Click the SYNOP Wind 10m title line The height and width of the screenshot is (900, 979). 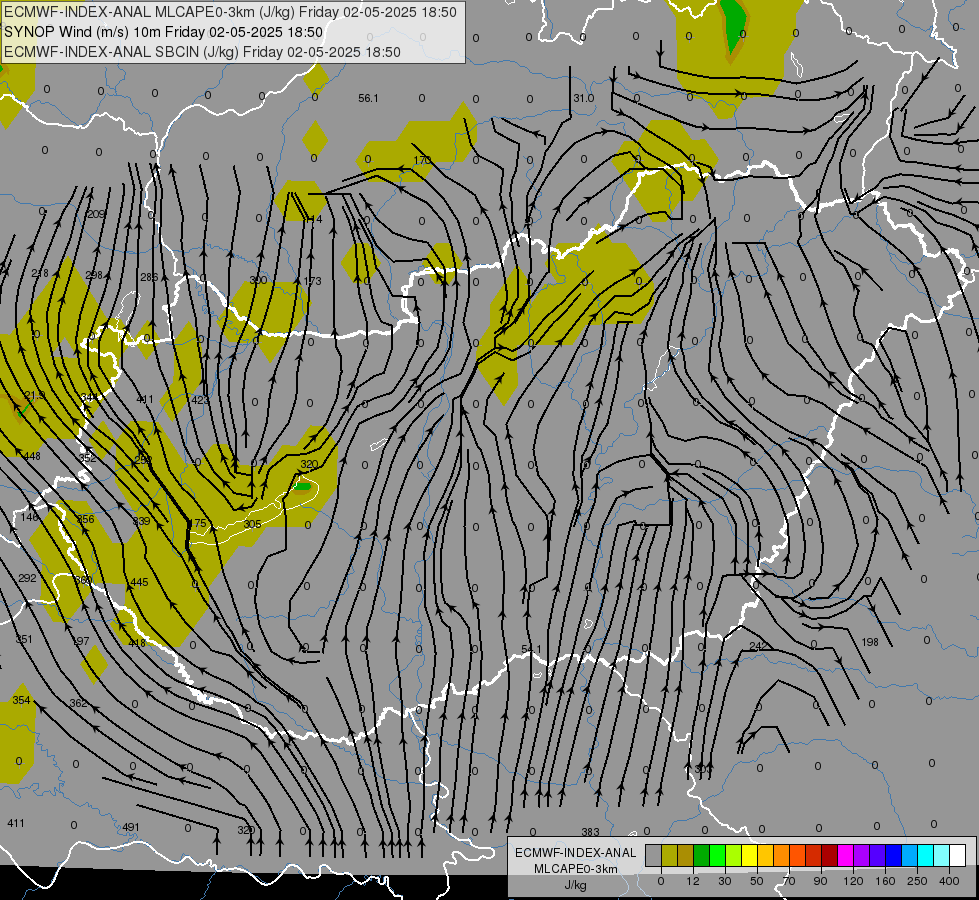coord(164,32)
